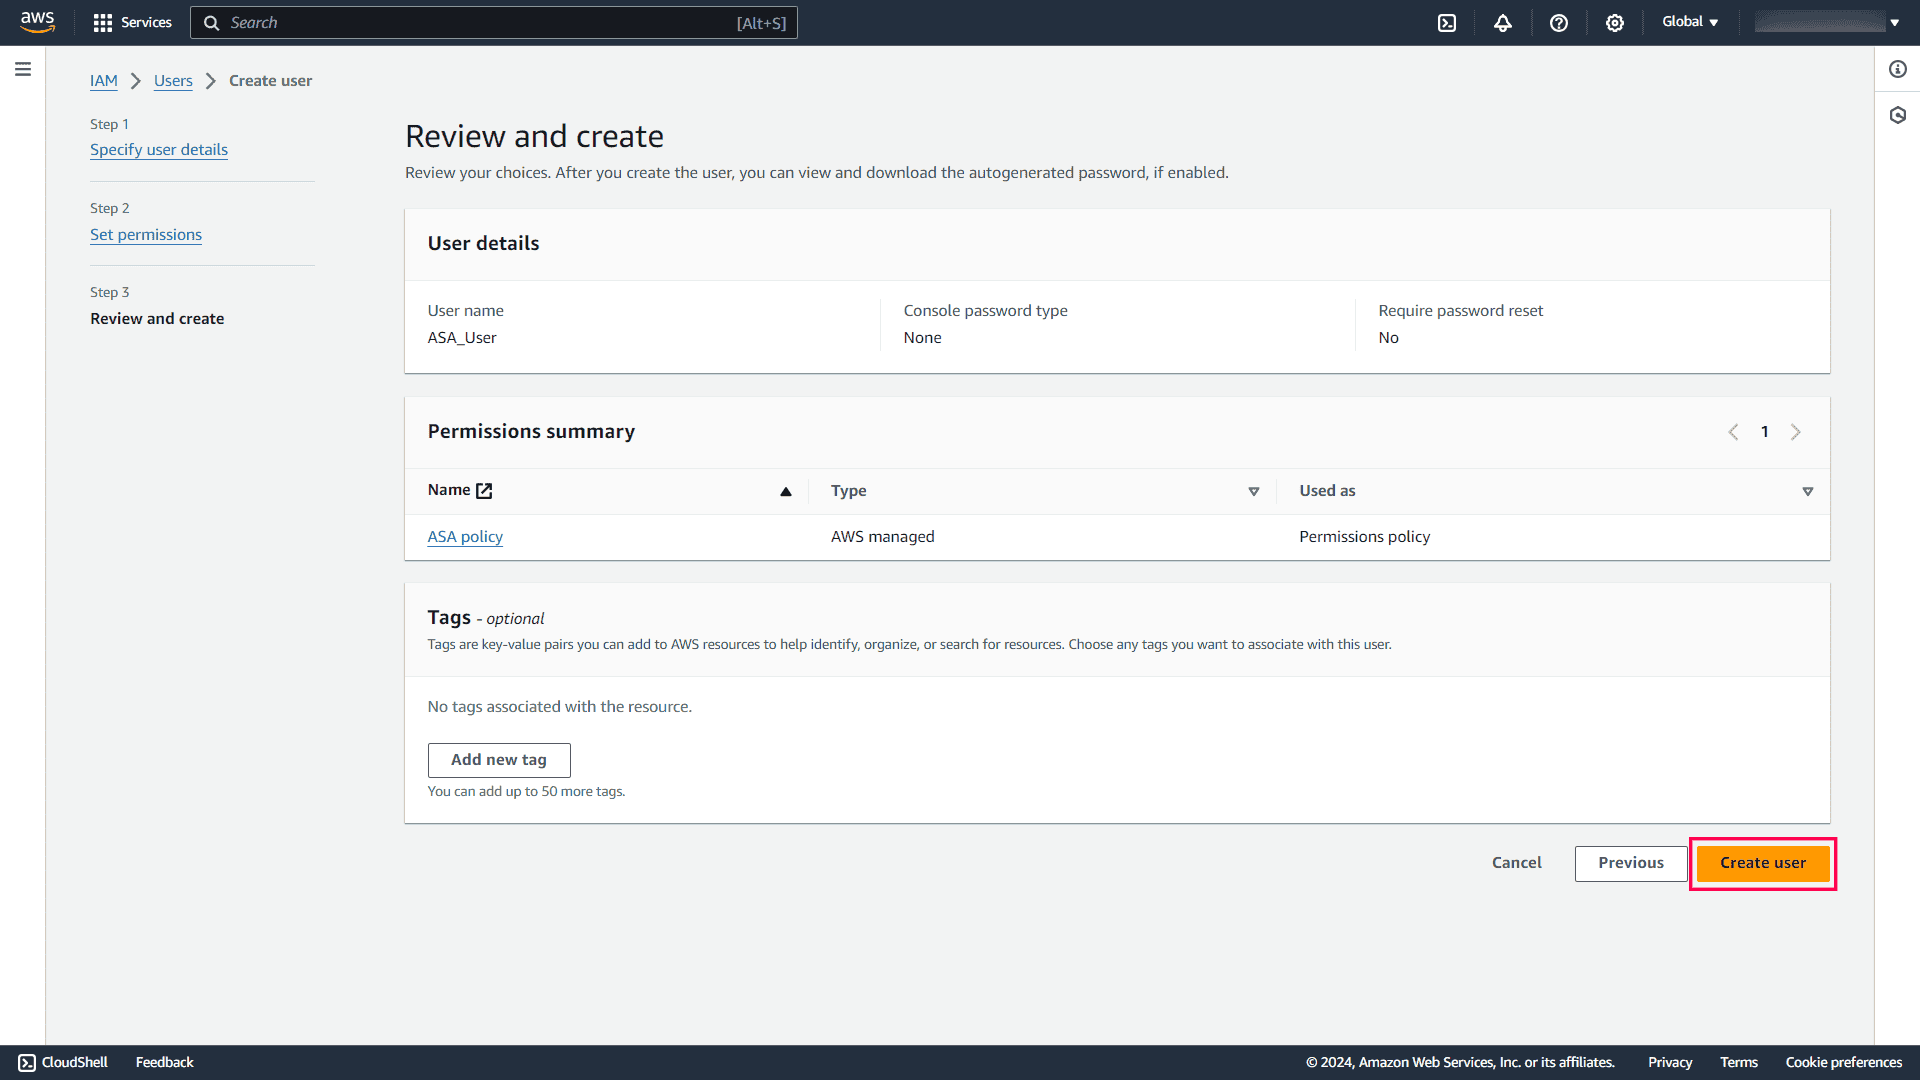Toggle the Type column filter
This screenshot has width=1920, height=1080.
pos(1254,492)
